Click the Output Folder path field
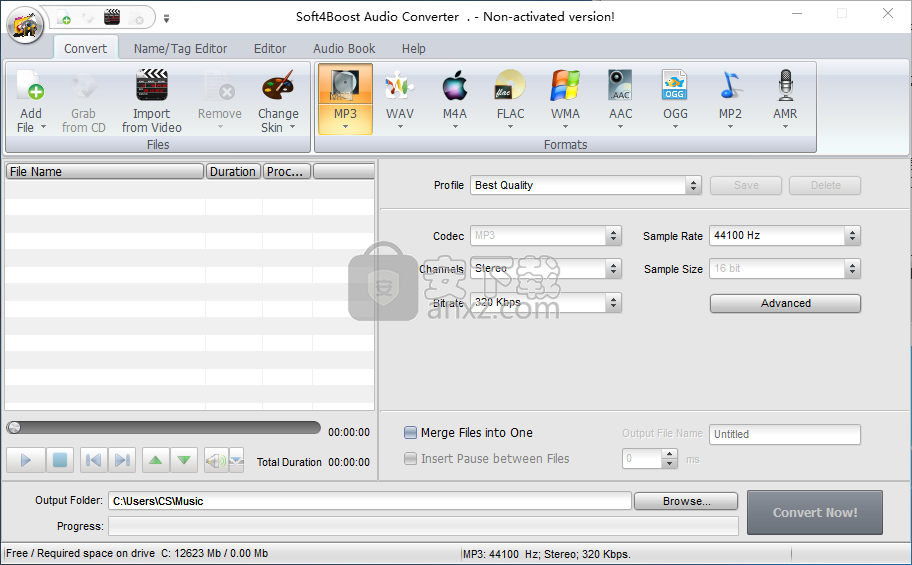The width and height of the screenshot is (912, 565). click(x=369, y=501)
